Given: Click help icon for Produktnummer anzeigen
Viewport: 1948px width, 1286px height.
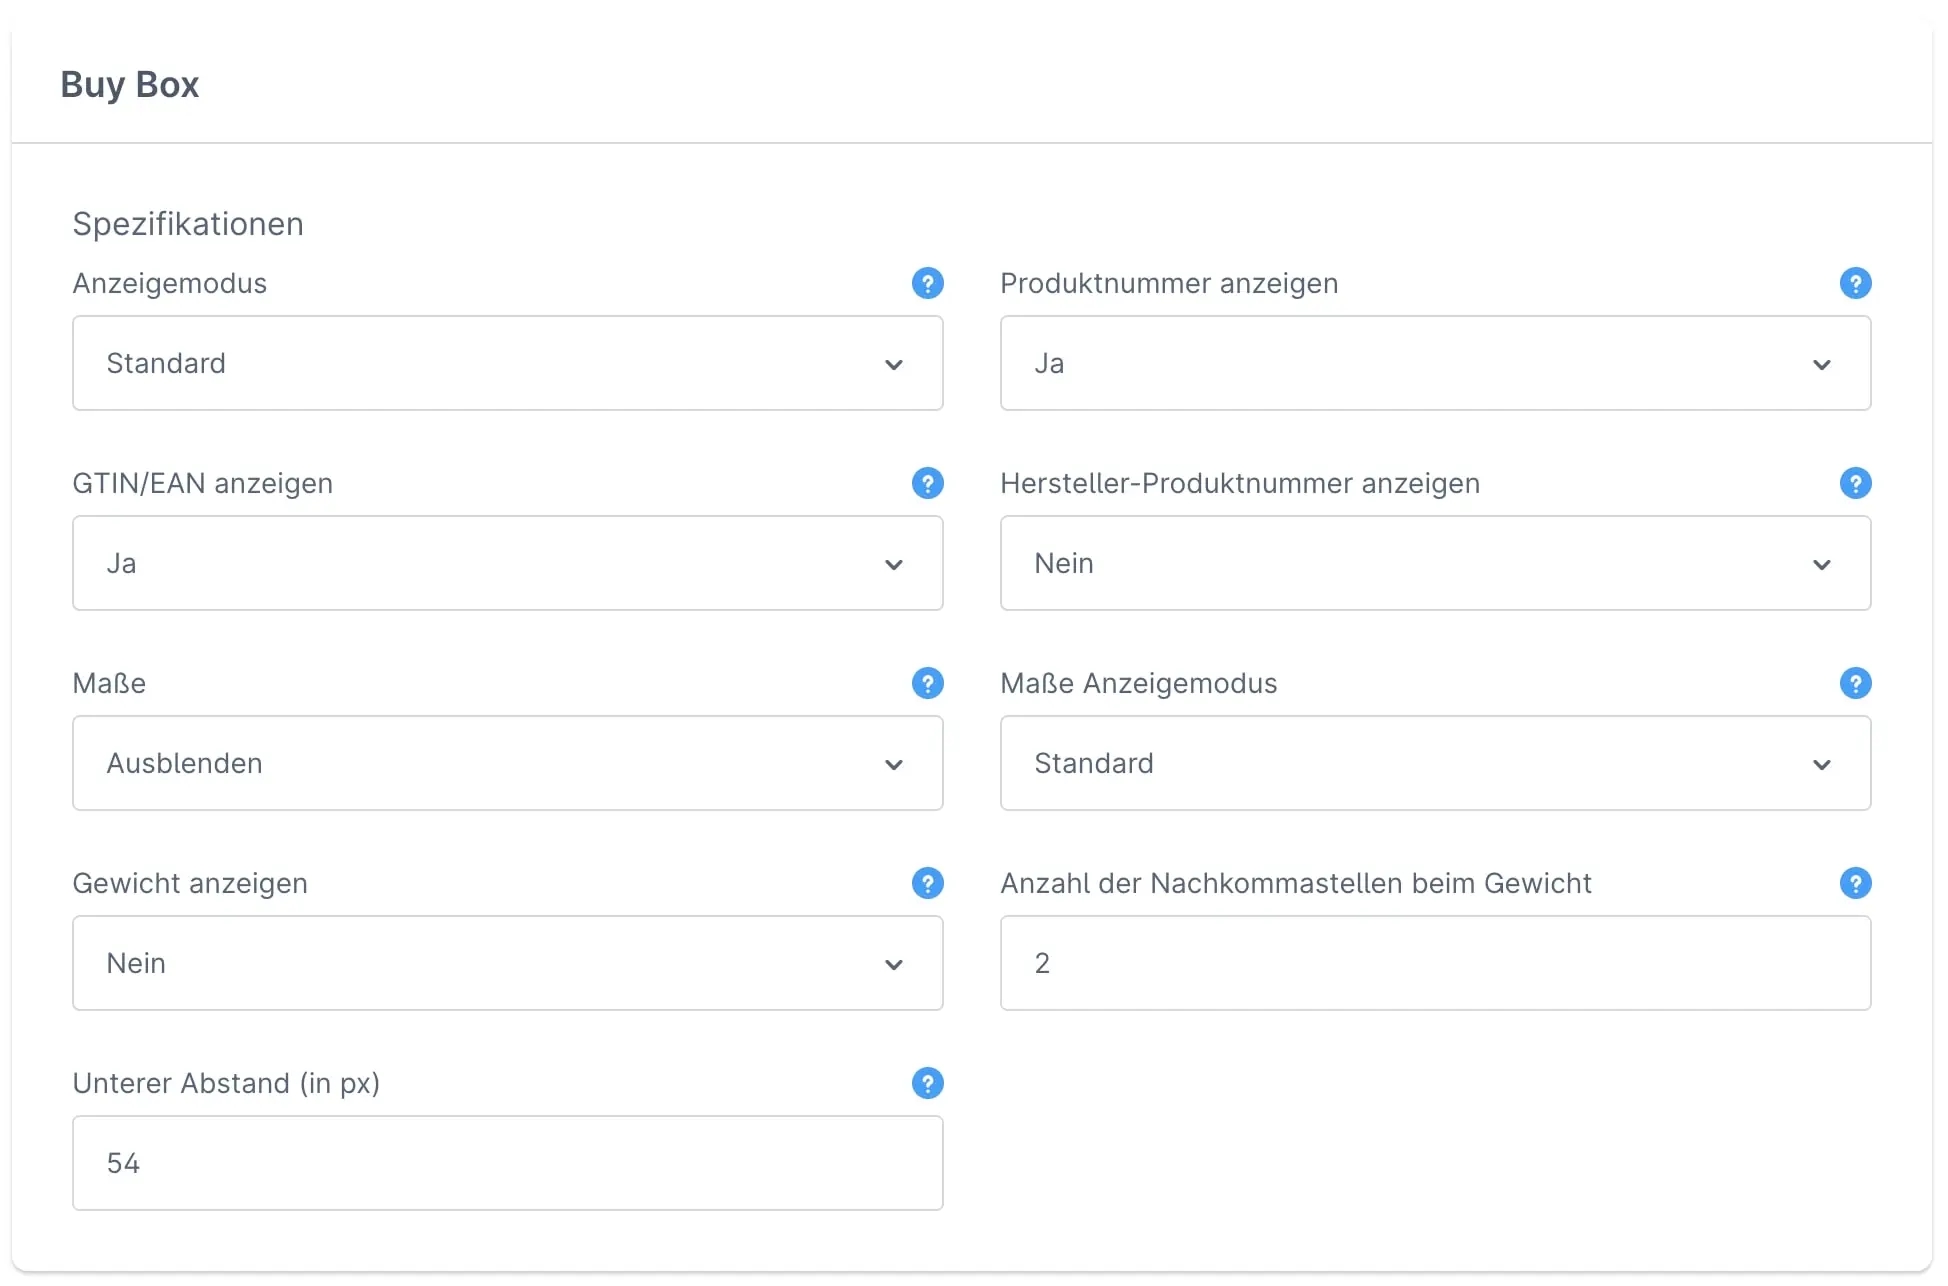Looking at the screenshot, I should pyautogui.click(x=1855, y=283).
